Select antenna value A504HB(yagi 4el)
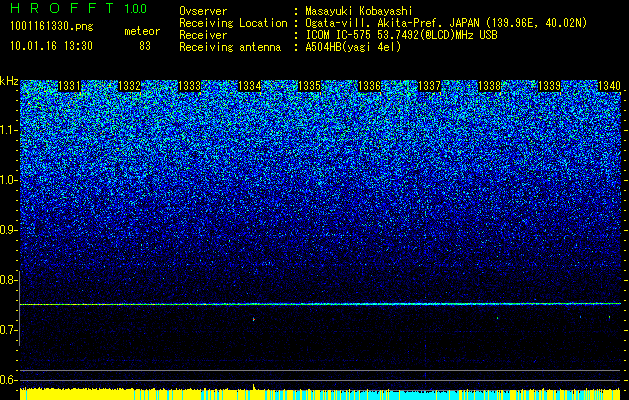Image resolution: width=629 pixels, height=400 pixels. 353,47
